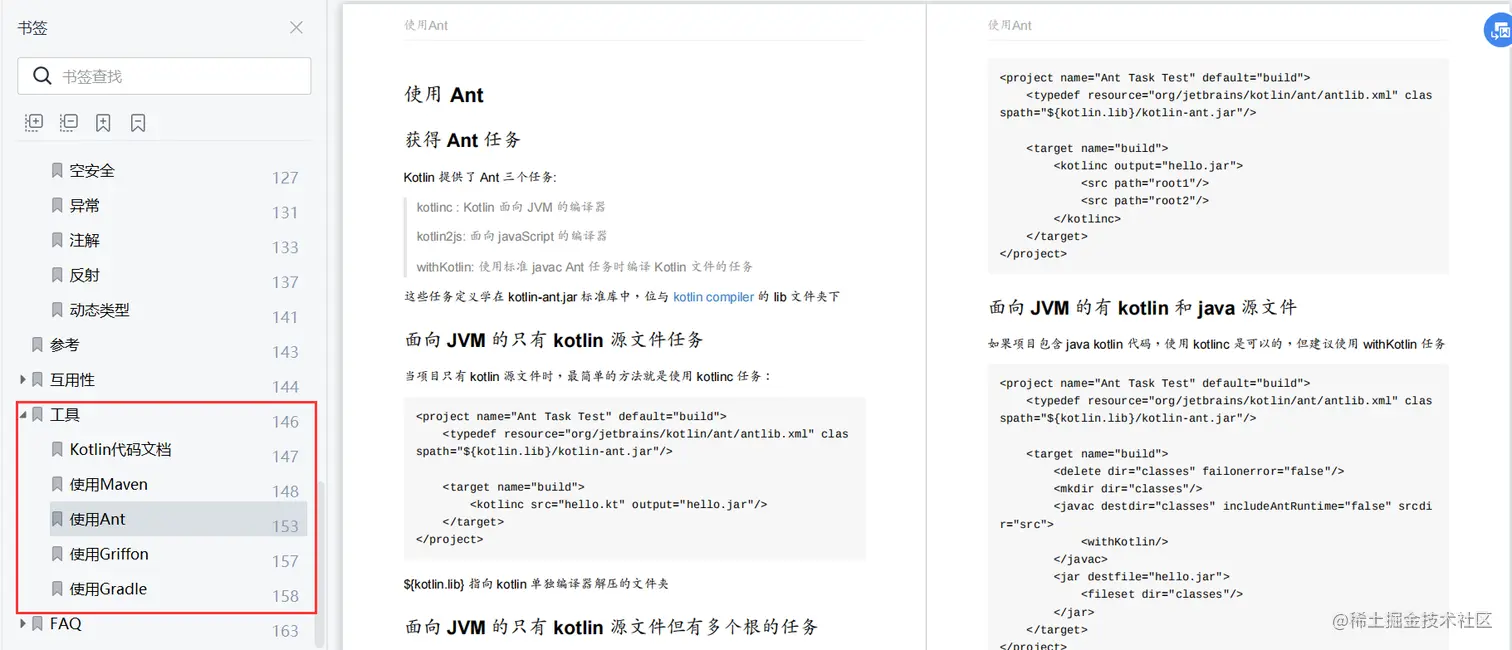Open the 互用性 bookmark
The image size is (1512, 650).
[x=72, y=380]
